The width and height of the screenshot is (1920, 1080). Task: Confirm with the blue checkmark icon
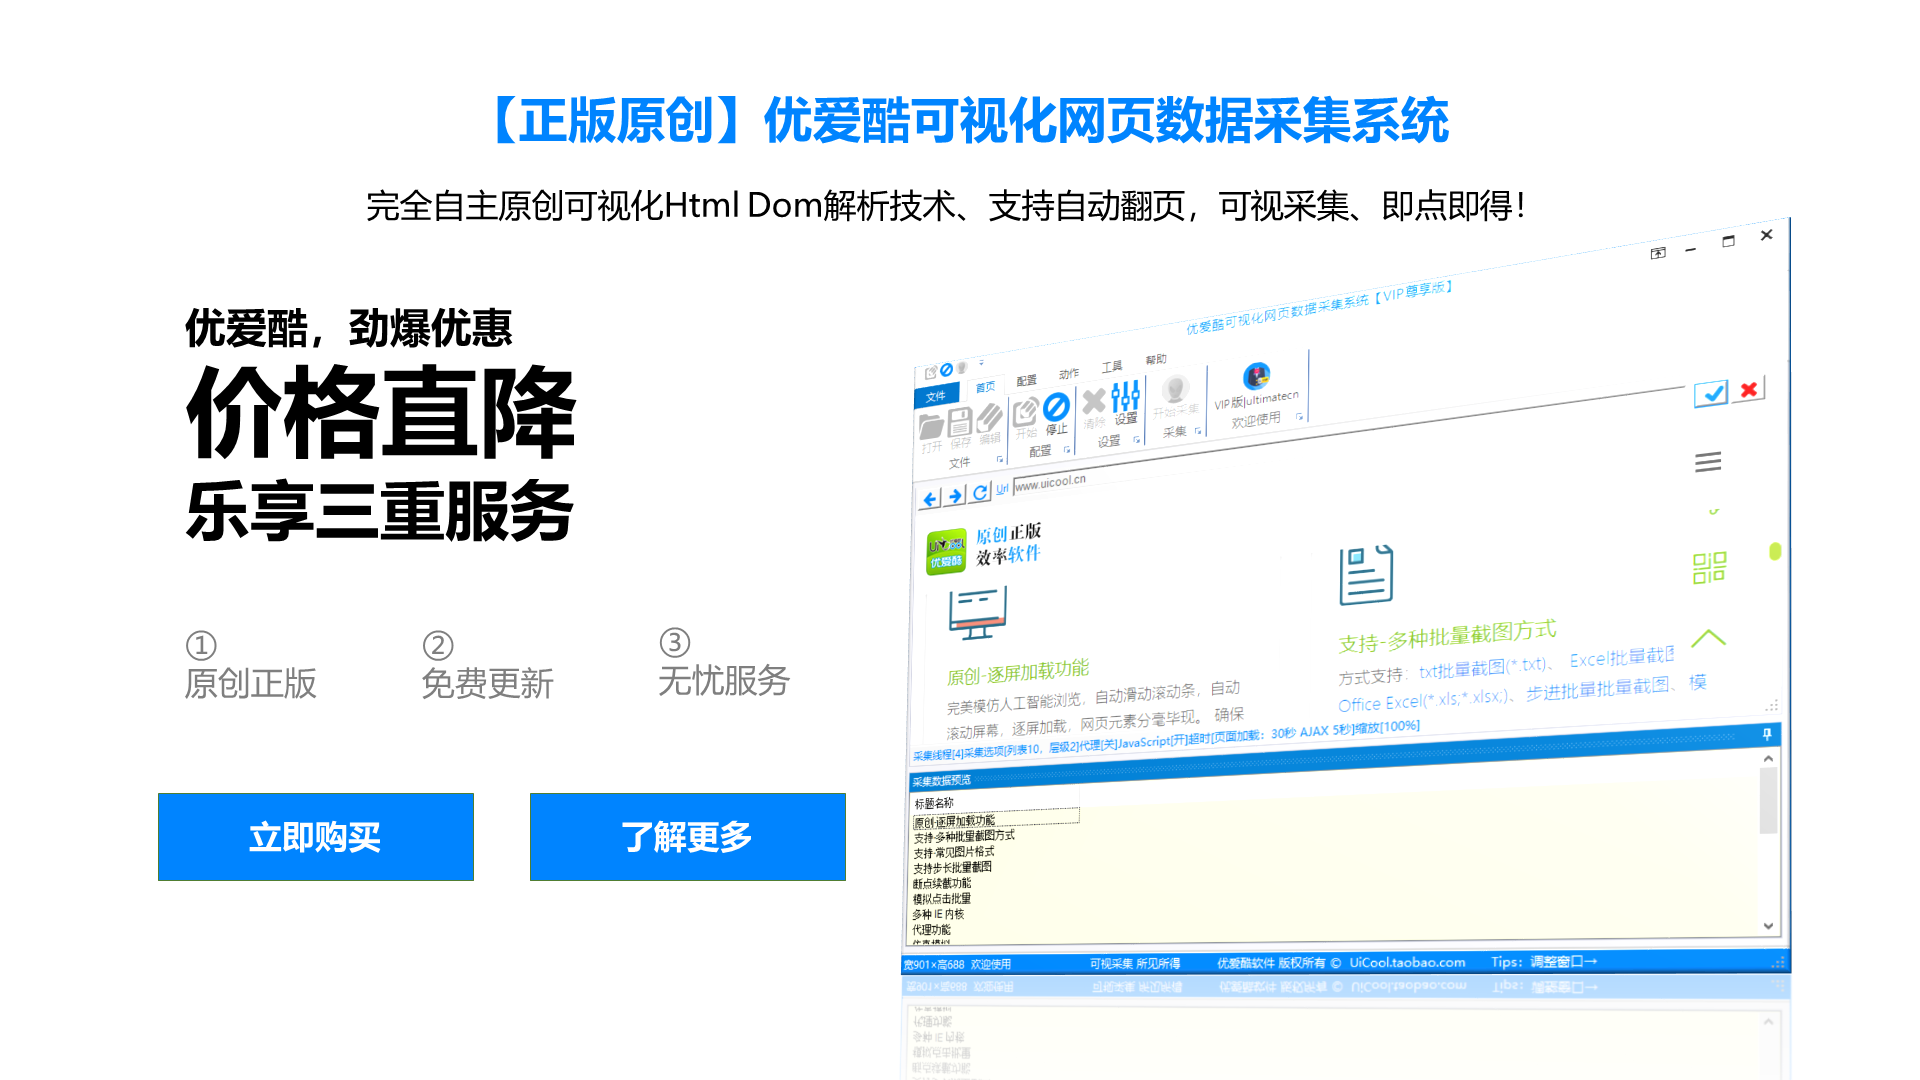1711,393
